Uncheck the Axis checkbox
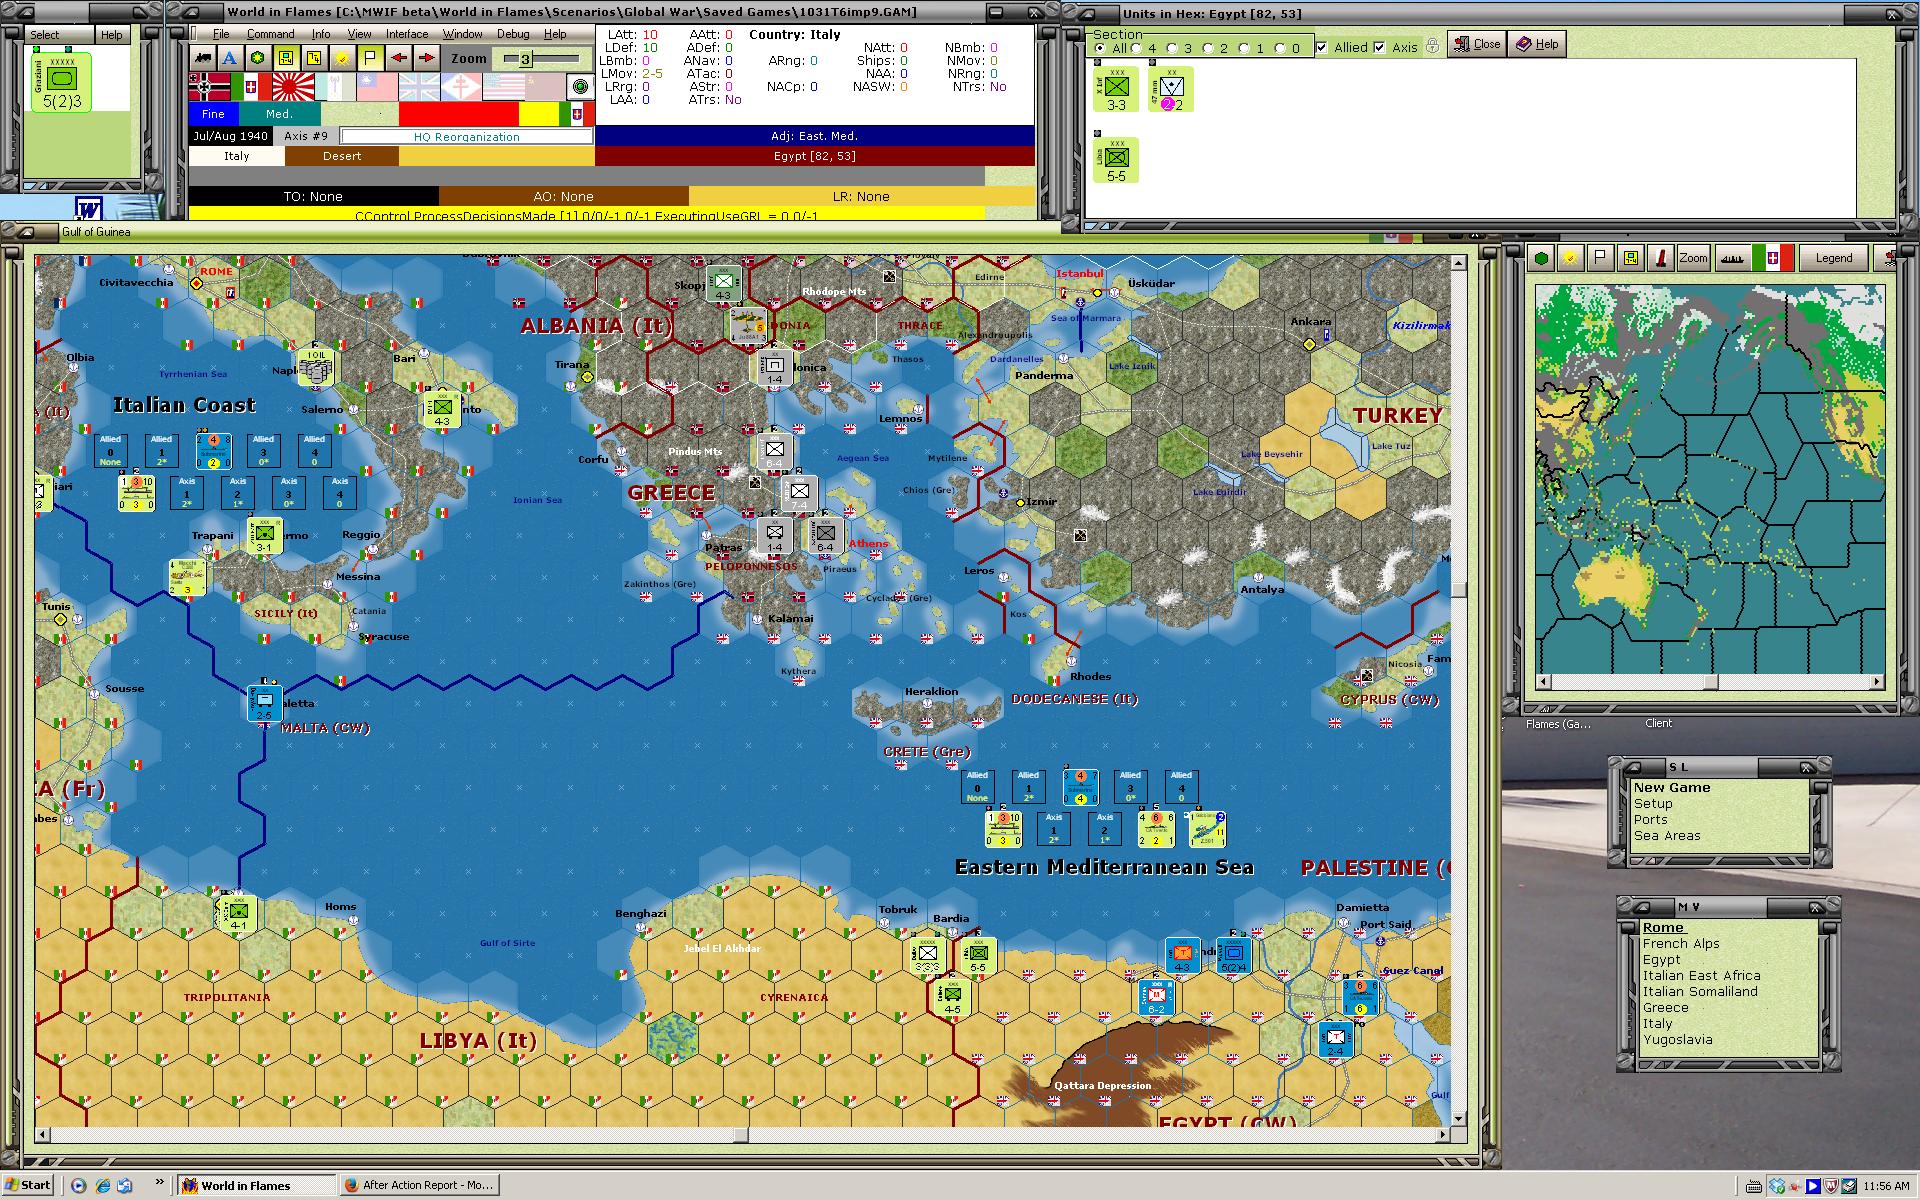Screen dimensions: 1920x1200 tap(1380, 47)
